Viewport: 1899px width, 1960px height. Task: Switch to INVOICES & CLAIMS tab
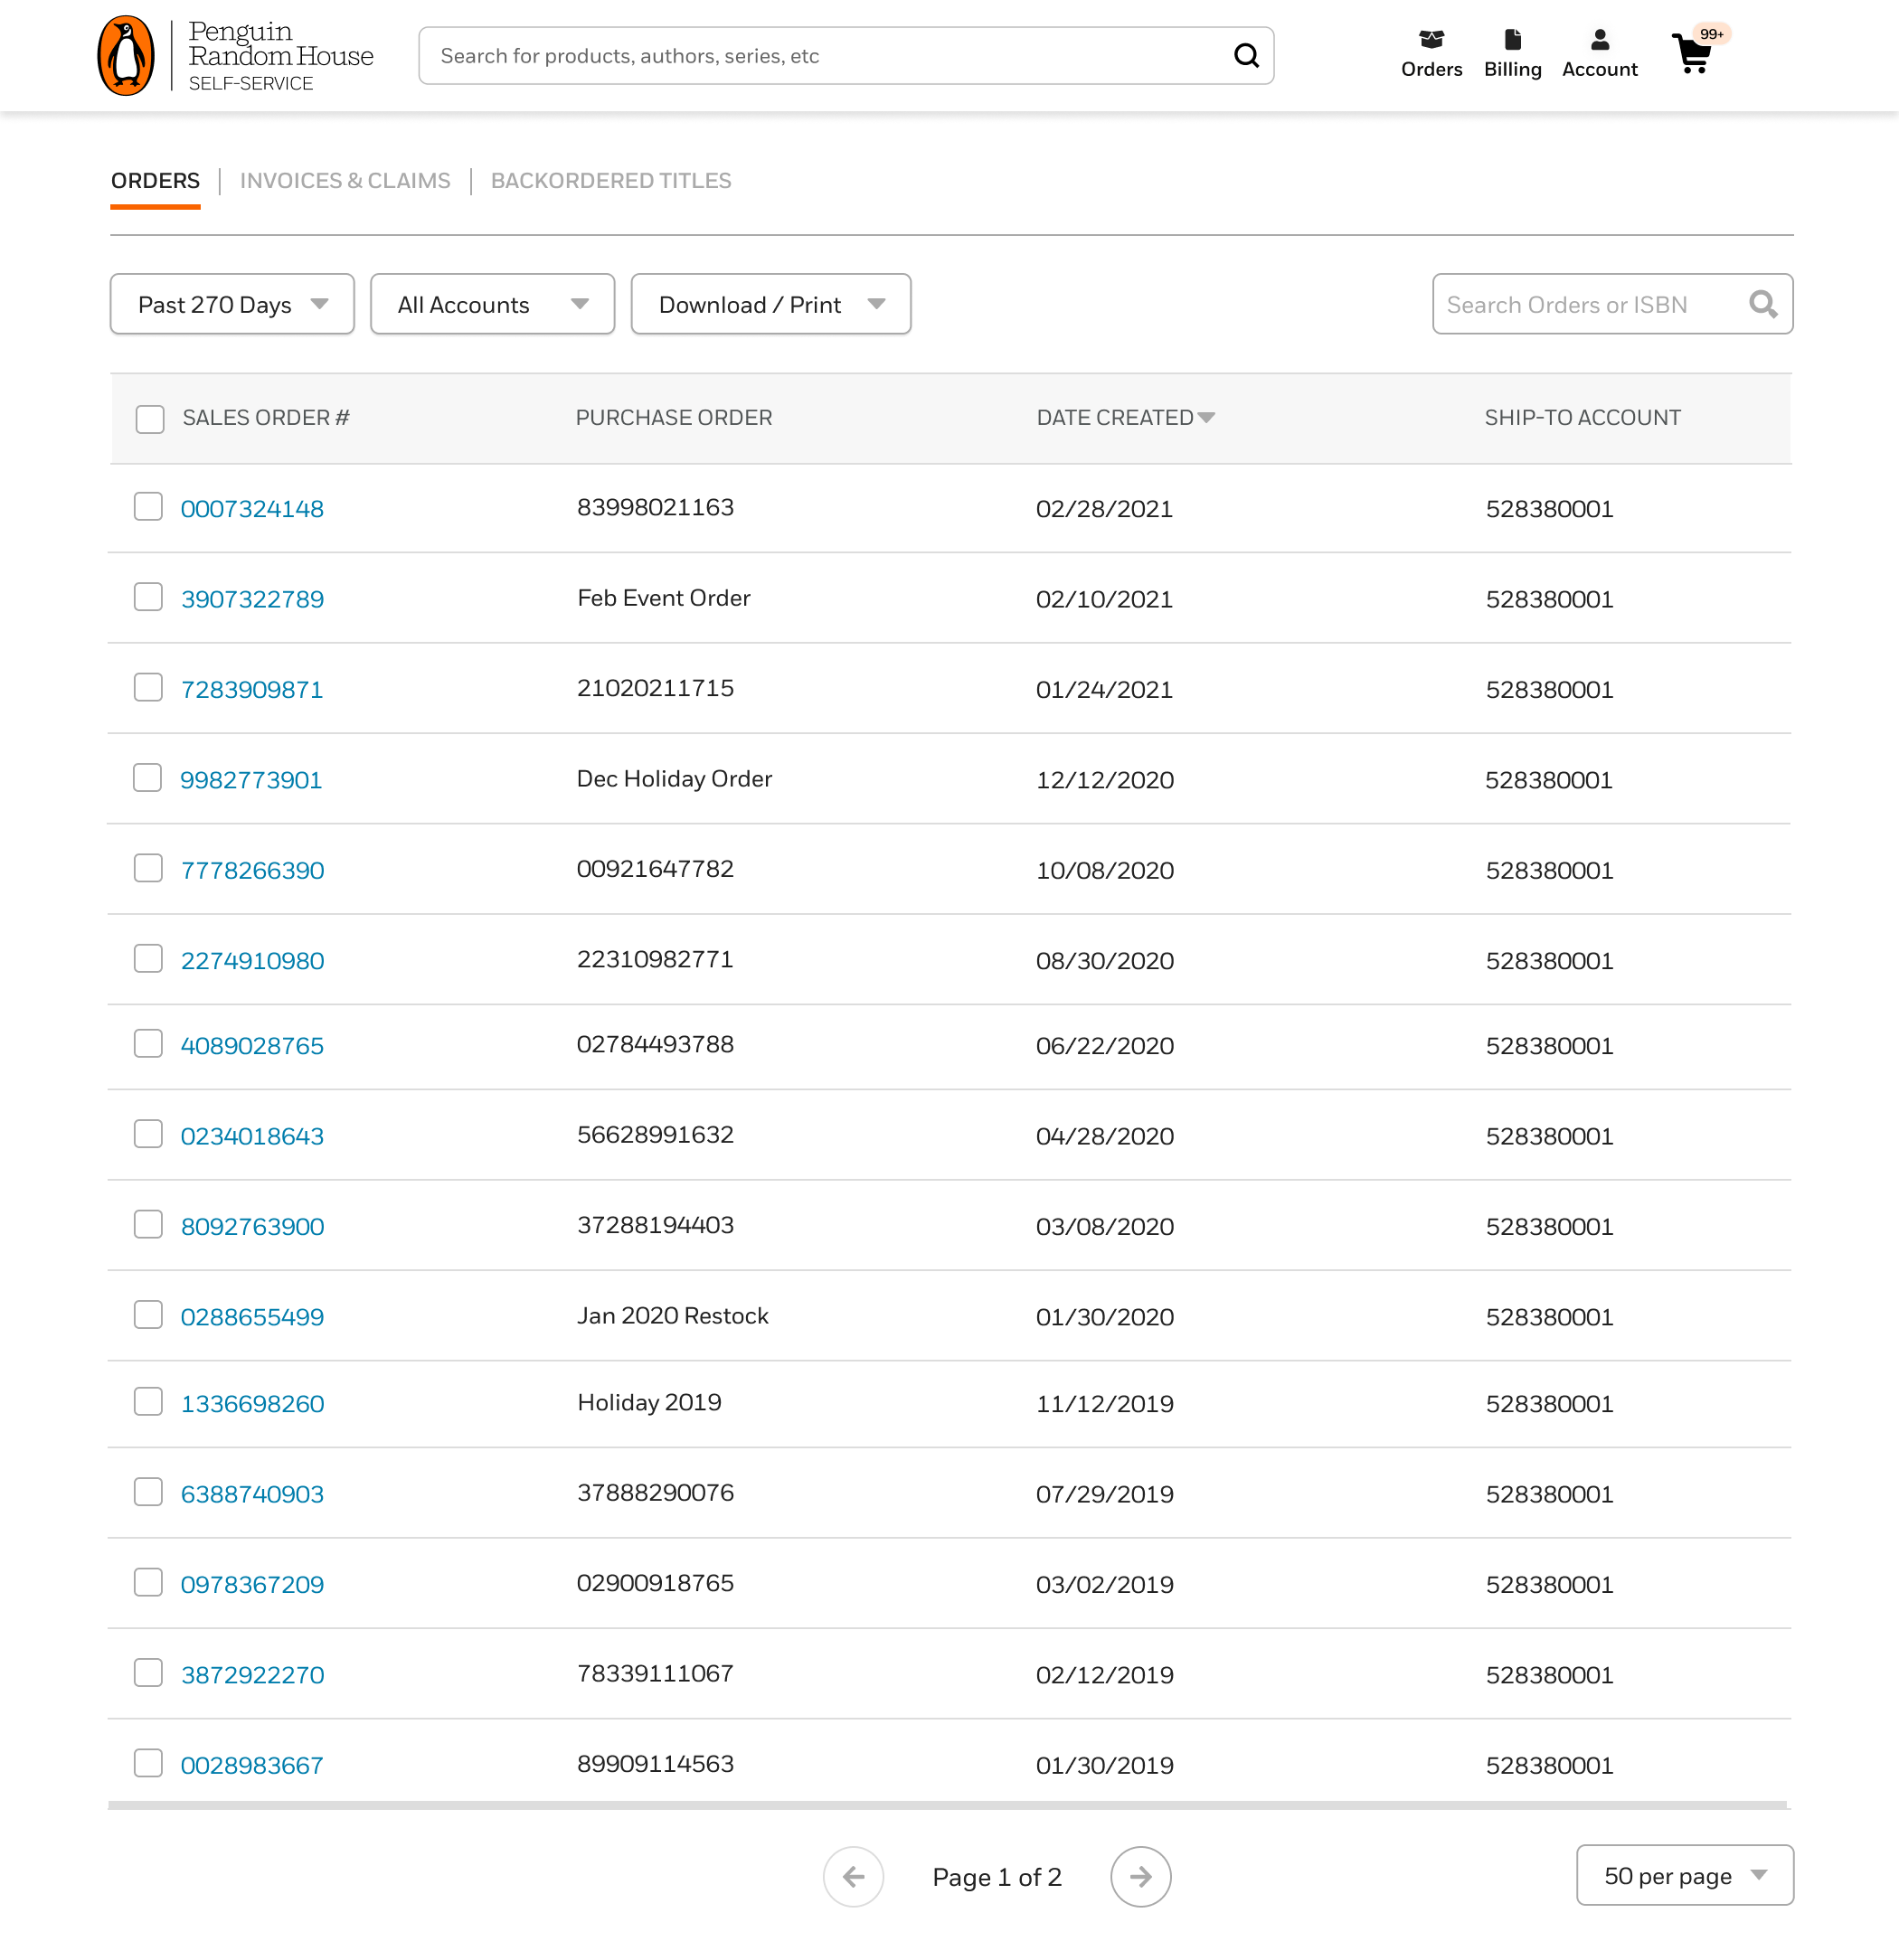click(345, 181)
